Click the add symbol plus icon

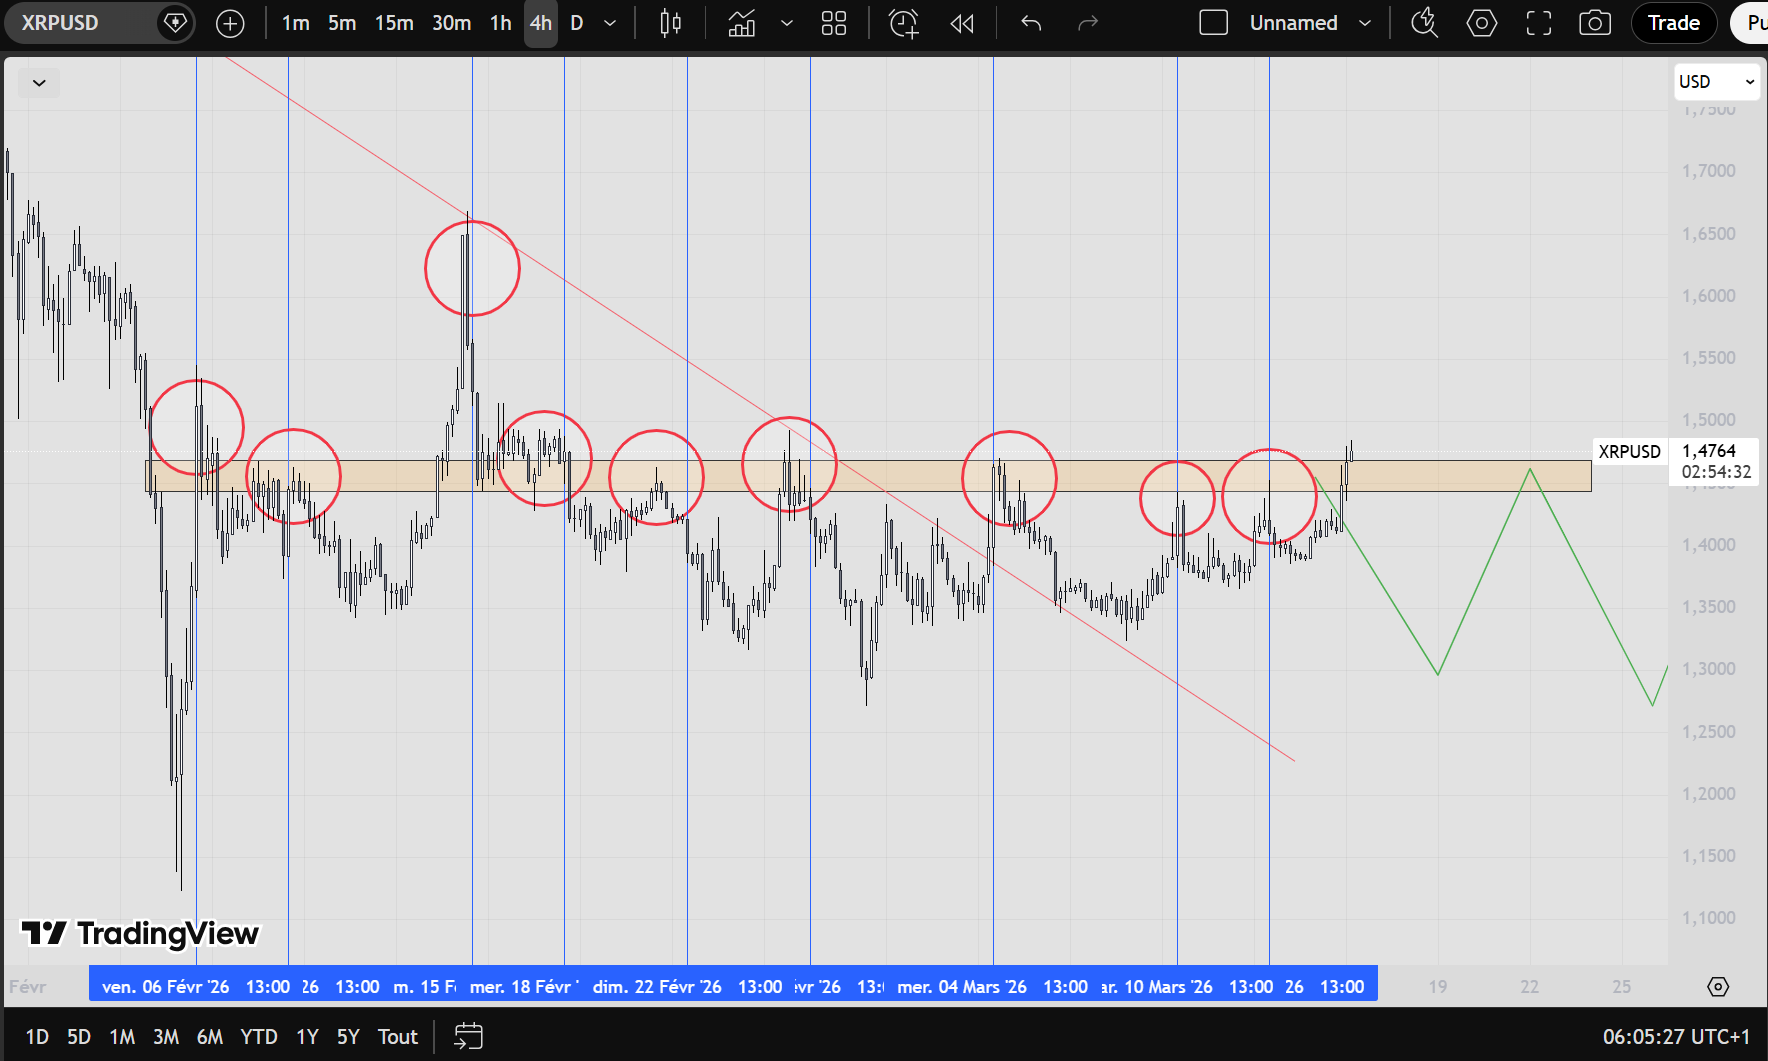[x=230, y=23]
